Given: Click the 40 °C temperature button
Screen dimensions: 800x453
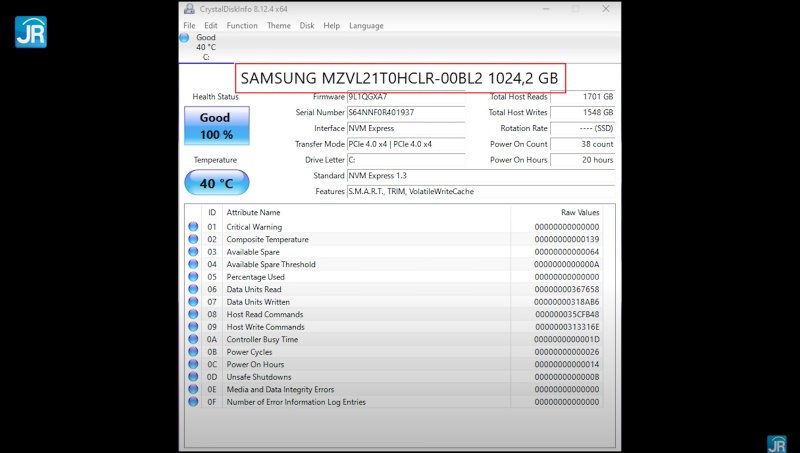Looking at the screenshot, I should [x=216, y=183].
